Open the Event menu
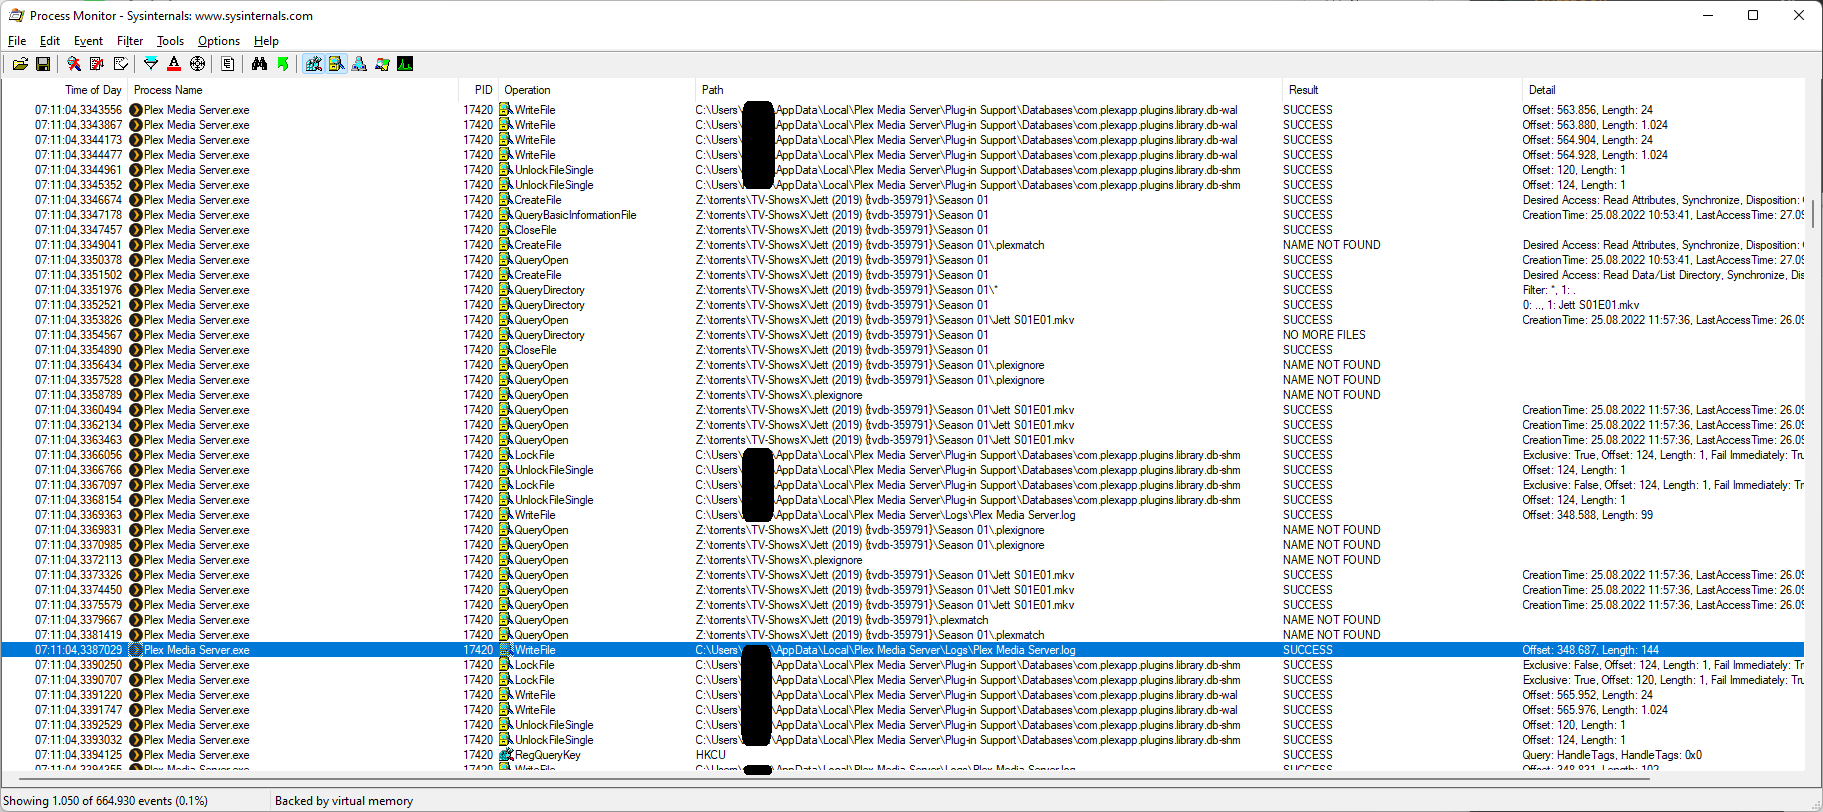 (x=88, y=41)
